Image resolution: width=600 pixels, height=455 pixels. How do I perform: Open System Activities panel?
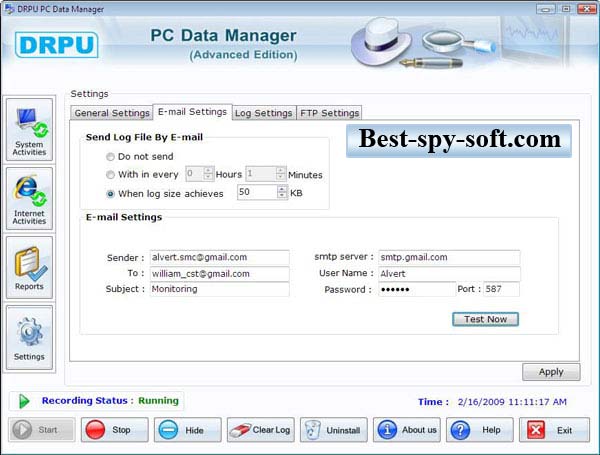point(29,130)
